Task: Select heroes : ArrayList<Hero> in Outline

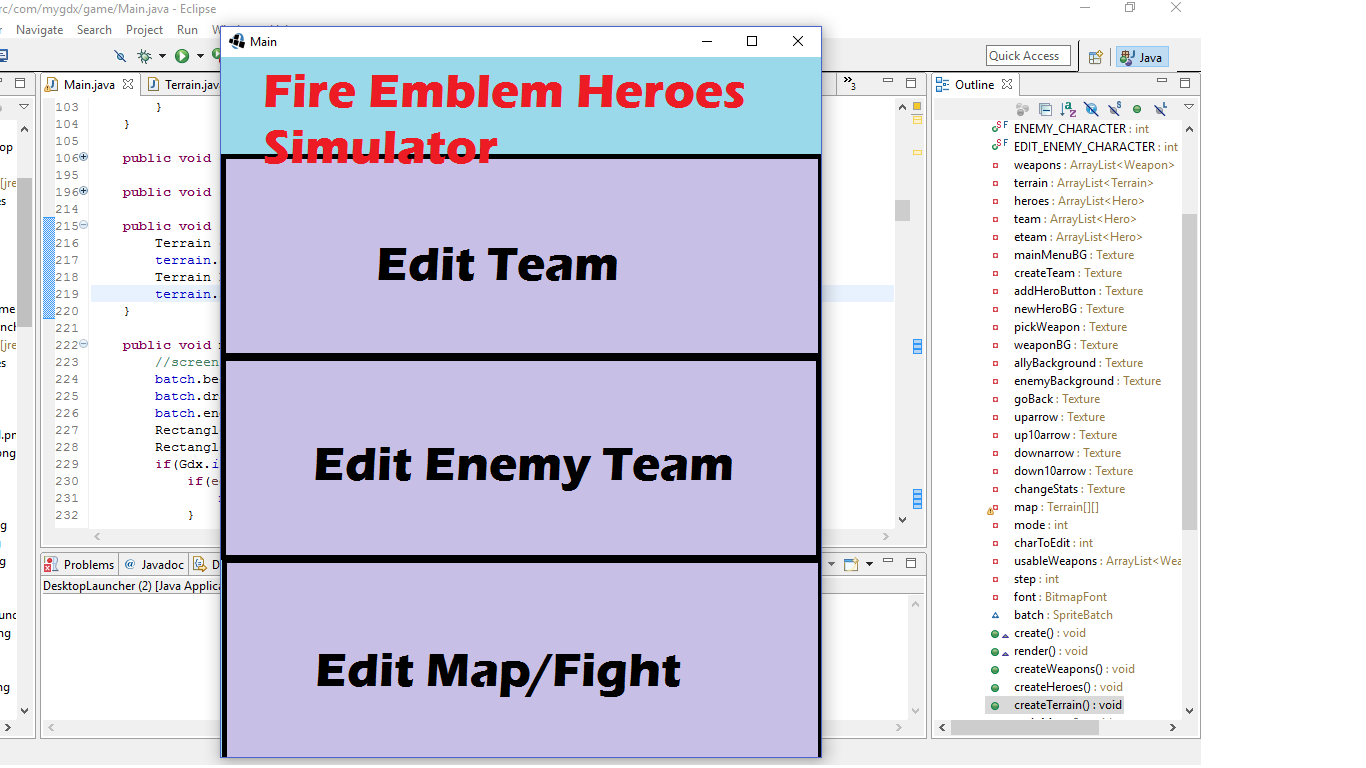Action: [x=1079, y=201]
